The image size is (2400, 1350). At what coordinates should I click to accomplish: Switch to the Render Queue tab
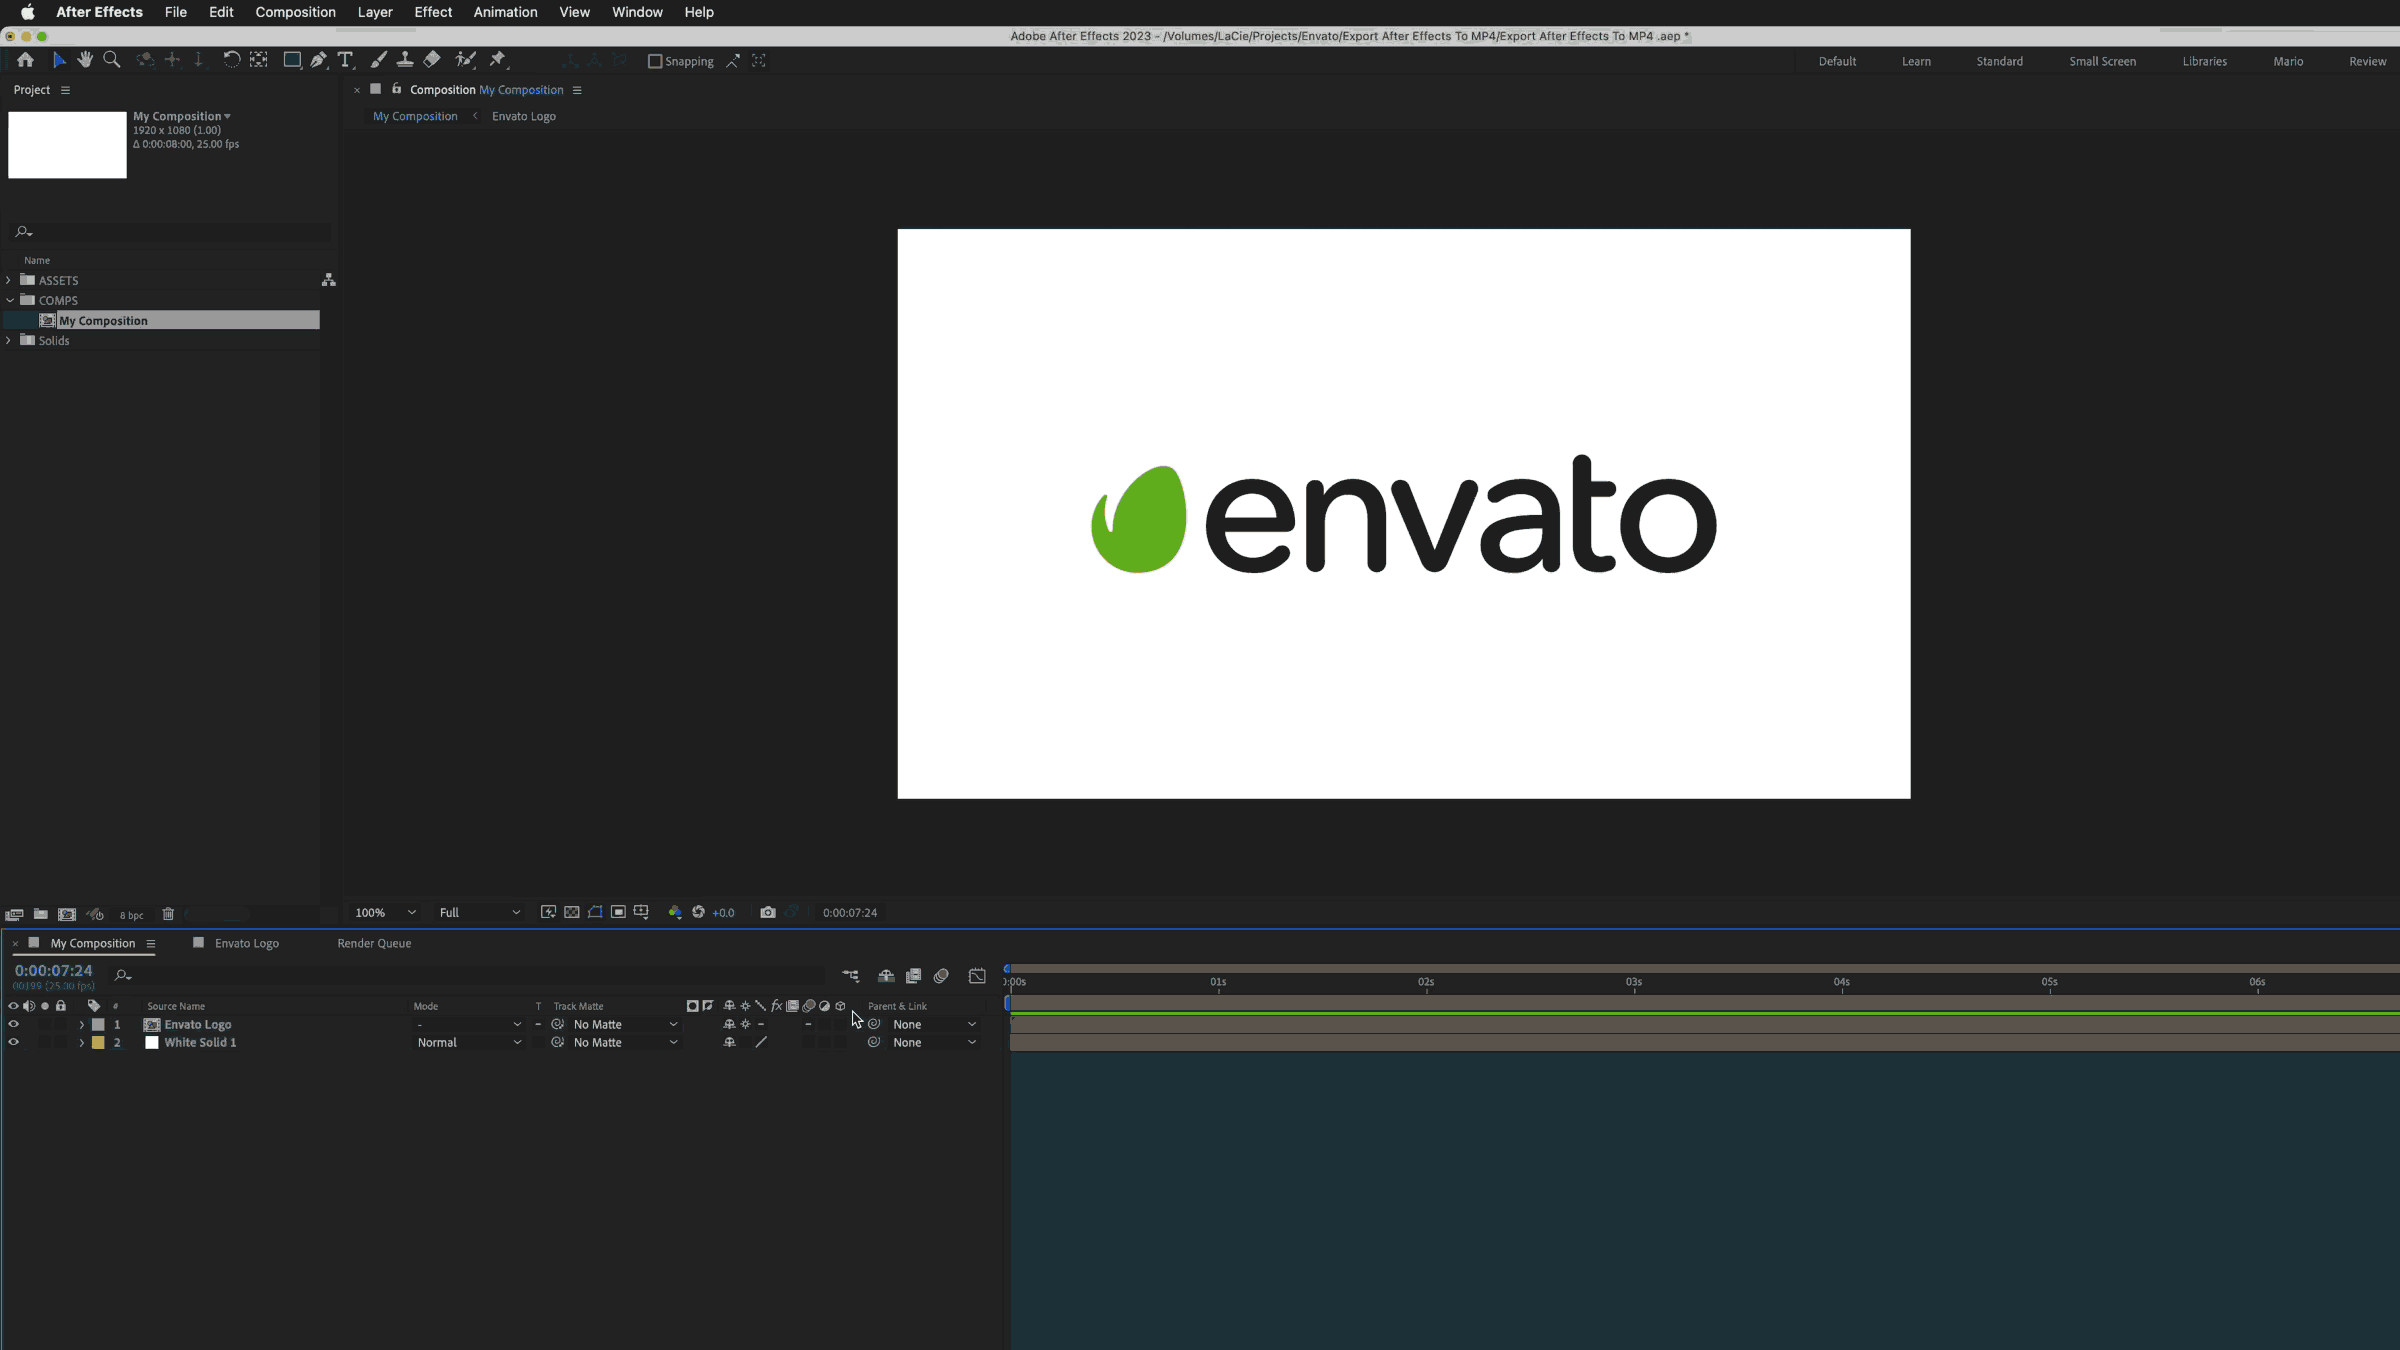pos(373,943)
